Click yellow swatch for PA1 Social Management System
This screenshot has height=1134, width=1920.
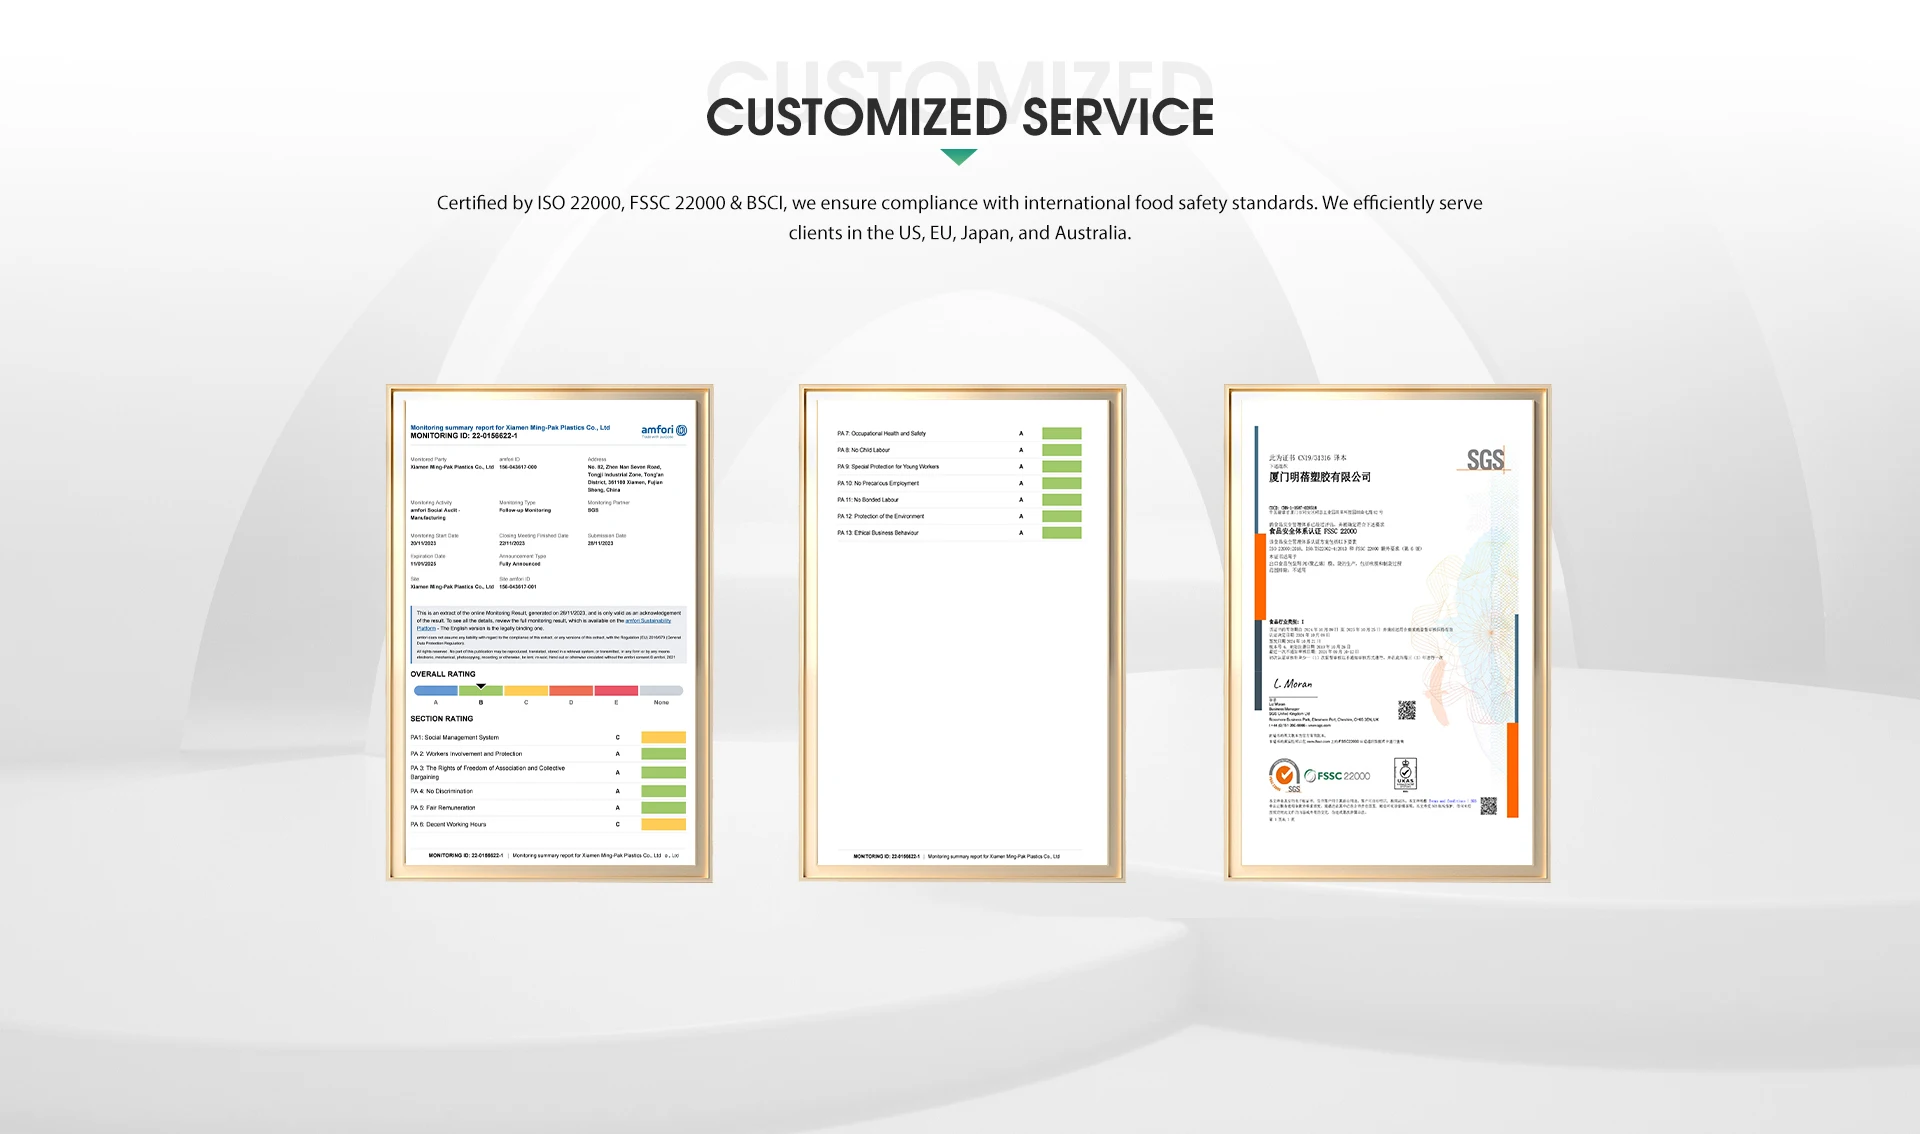click(663, 738)
